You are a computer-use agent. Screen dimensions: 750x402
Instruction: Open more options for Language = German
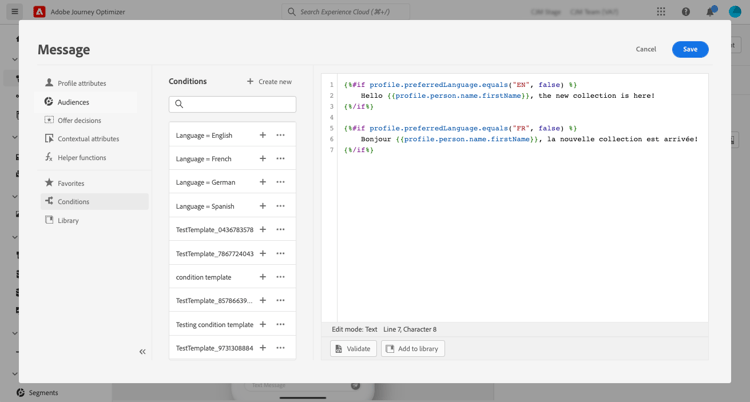click(281, 182)
